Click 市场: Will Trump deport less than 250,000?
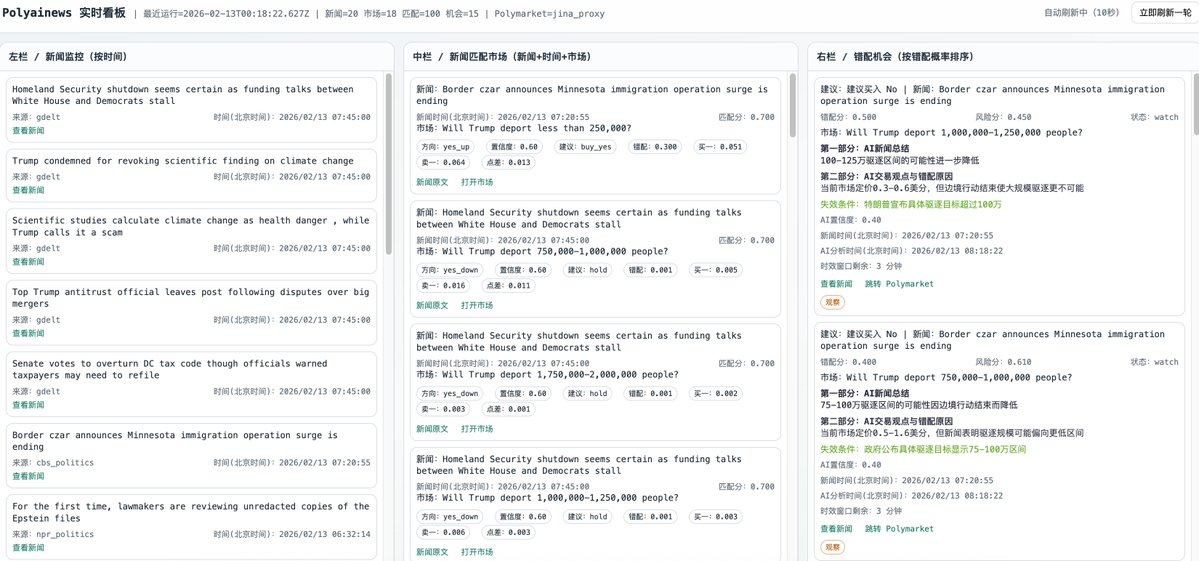 (524, 128)
